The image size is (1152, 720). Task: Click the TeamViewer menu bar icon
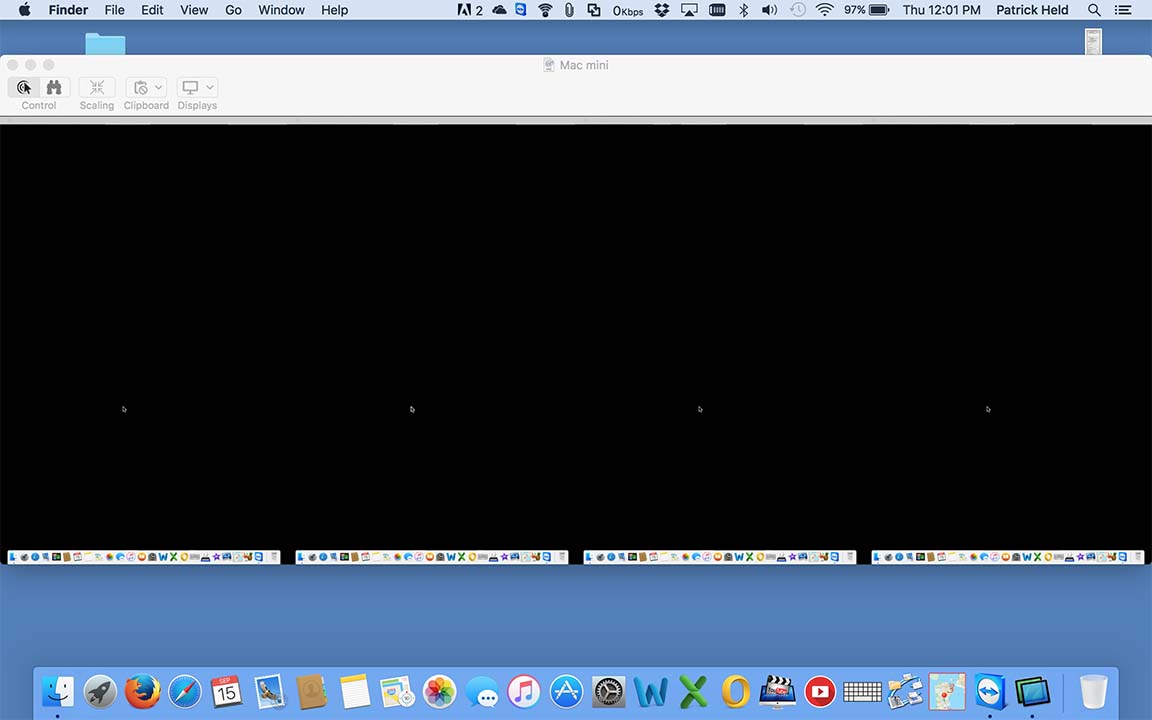coord(521,10)
